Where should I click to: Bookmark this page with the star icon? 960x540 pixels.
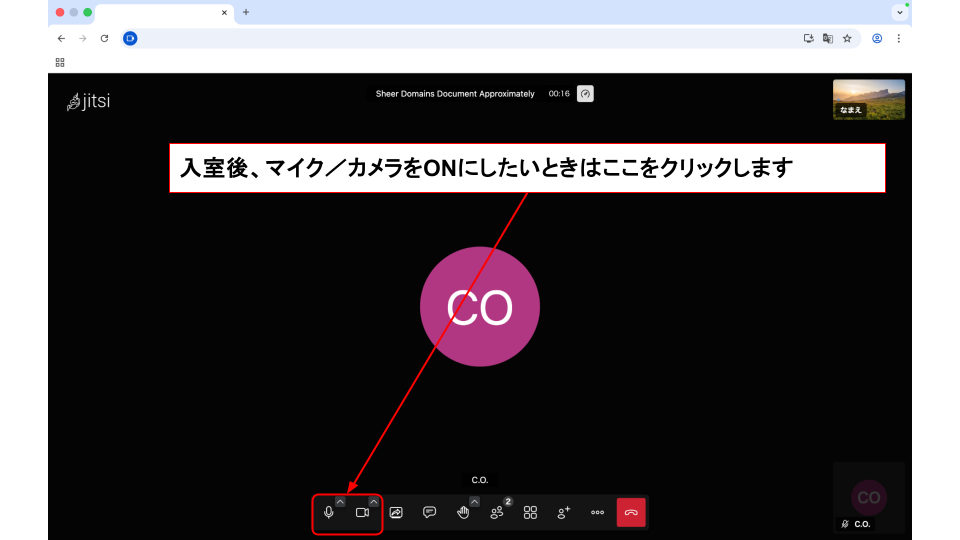click(847, 38)
